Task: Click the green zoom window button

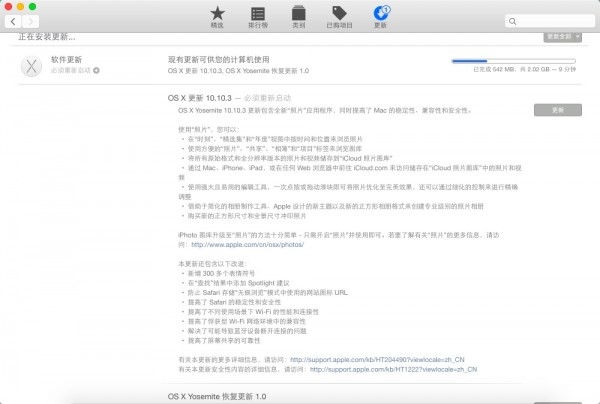Action: point(33,7)
